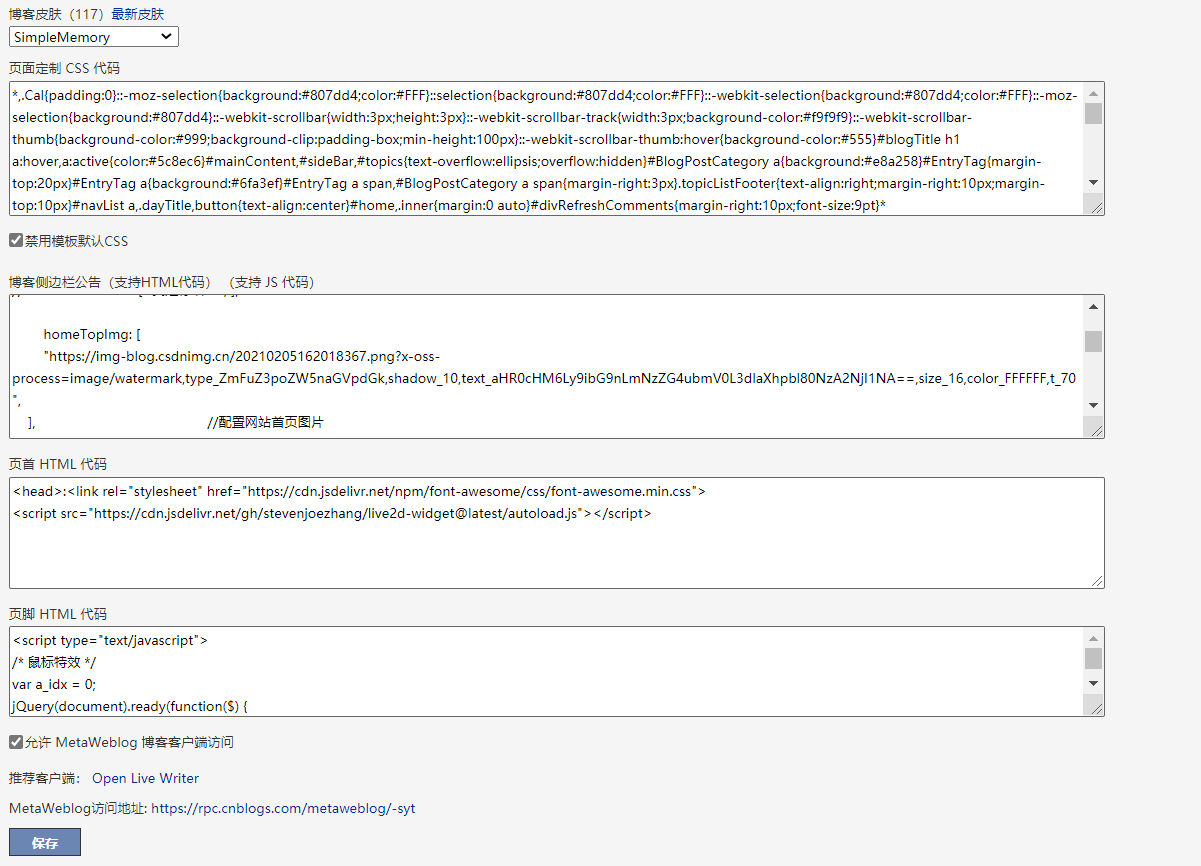Image resolution: width=1201 pixels, height=866 pixels.
Task: Open the rpc.cnblogs.com metaweblog URL link
Action: point(283,808)
